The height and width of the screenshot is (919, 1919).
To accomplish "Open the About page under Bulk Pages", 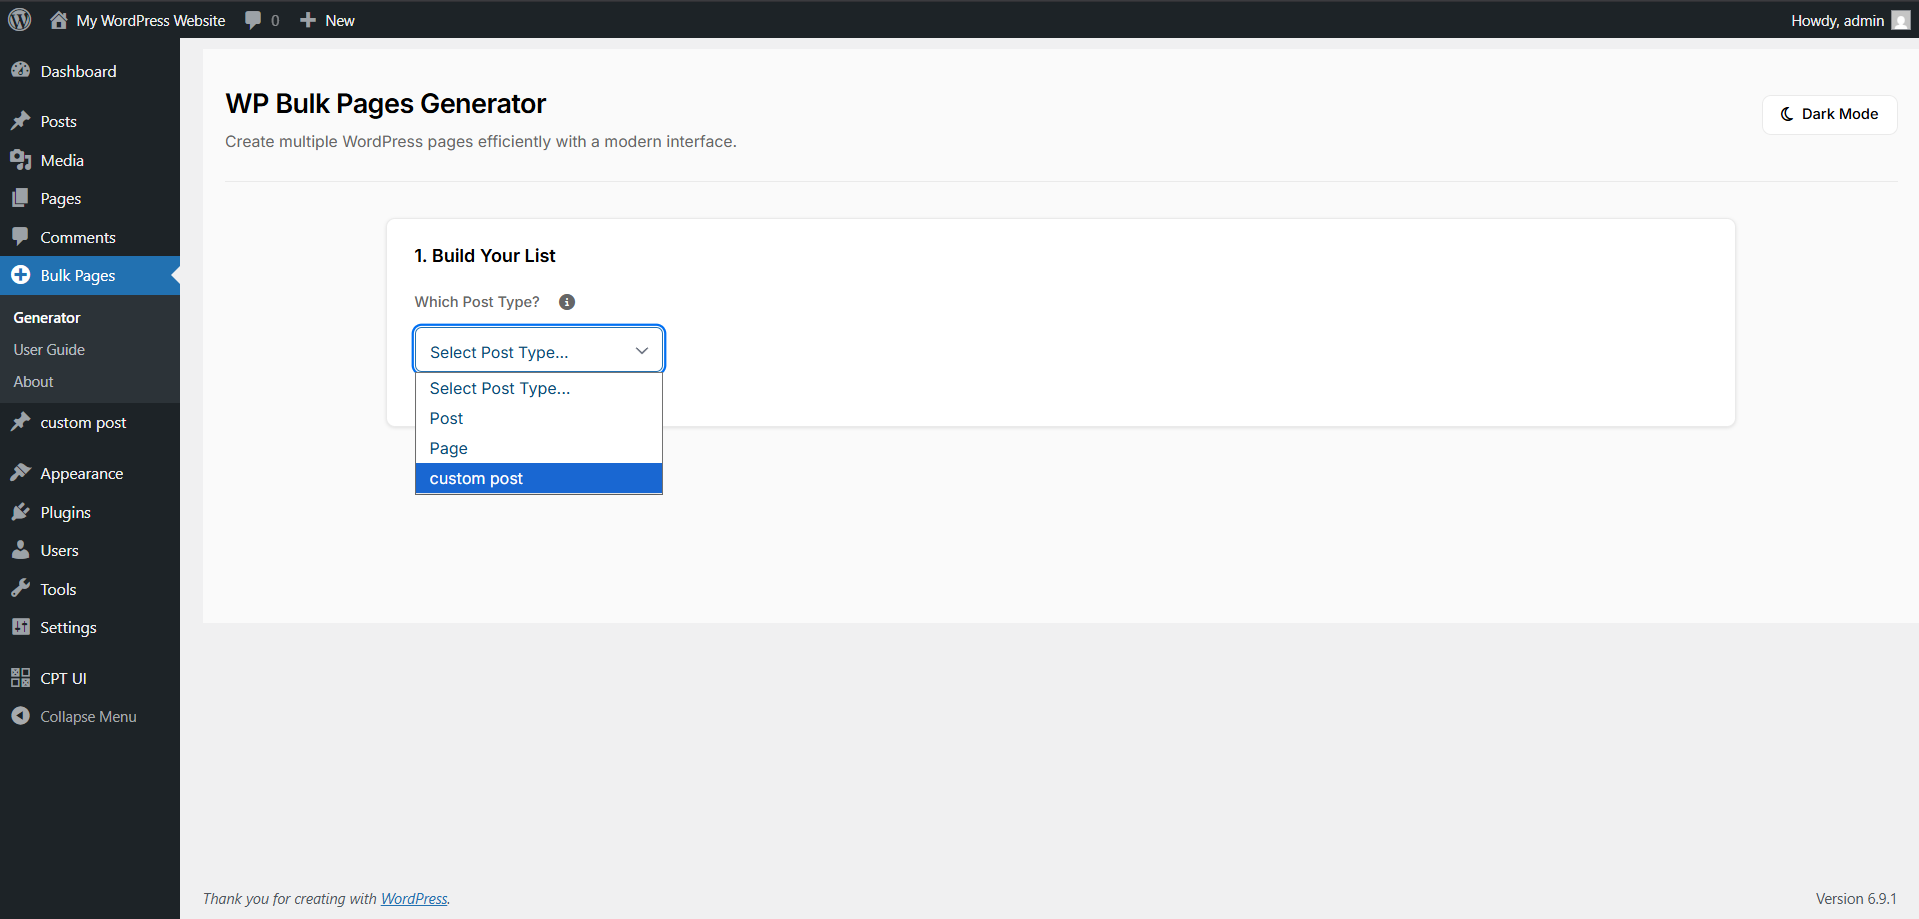I will tap(33, 381).
